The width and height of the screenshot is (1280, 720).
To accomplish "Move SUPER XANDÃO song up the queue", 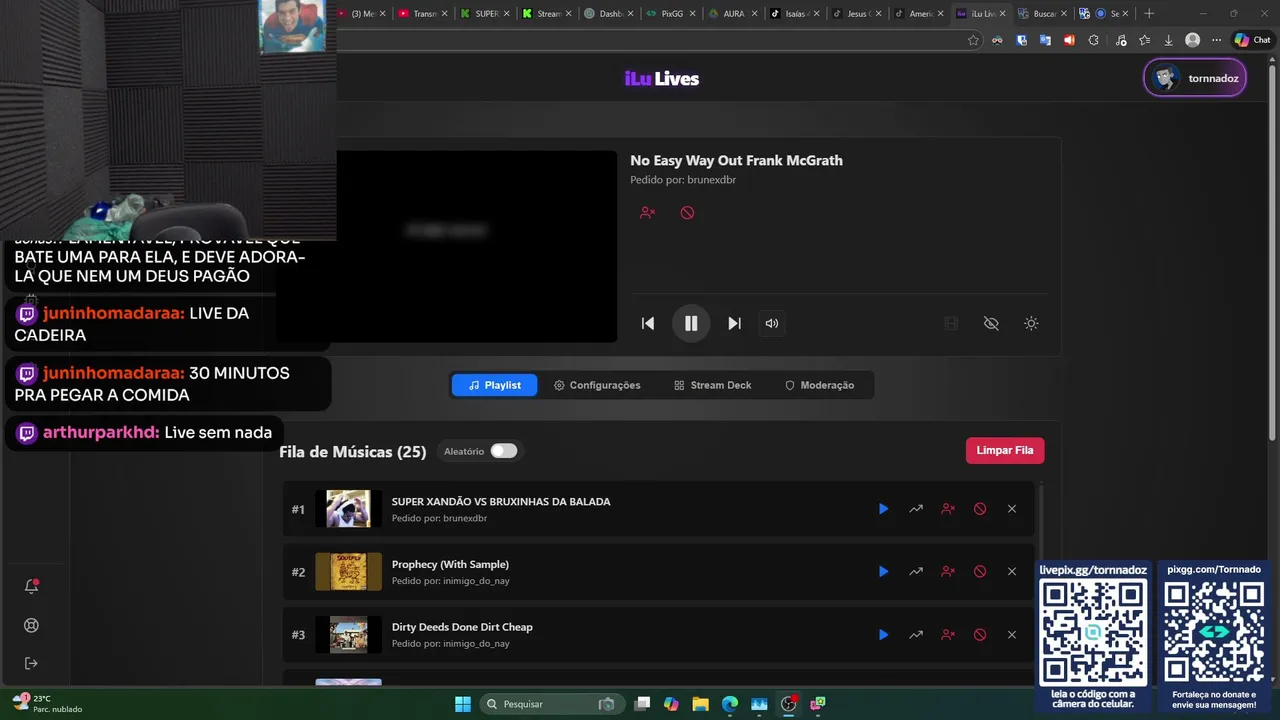I will 916,509.
